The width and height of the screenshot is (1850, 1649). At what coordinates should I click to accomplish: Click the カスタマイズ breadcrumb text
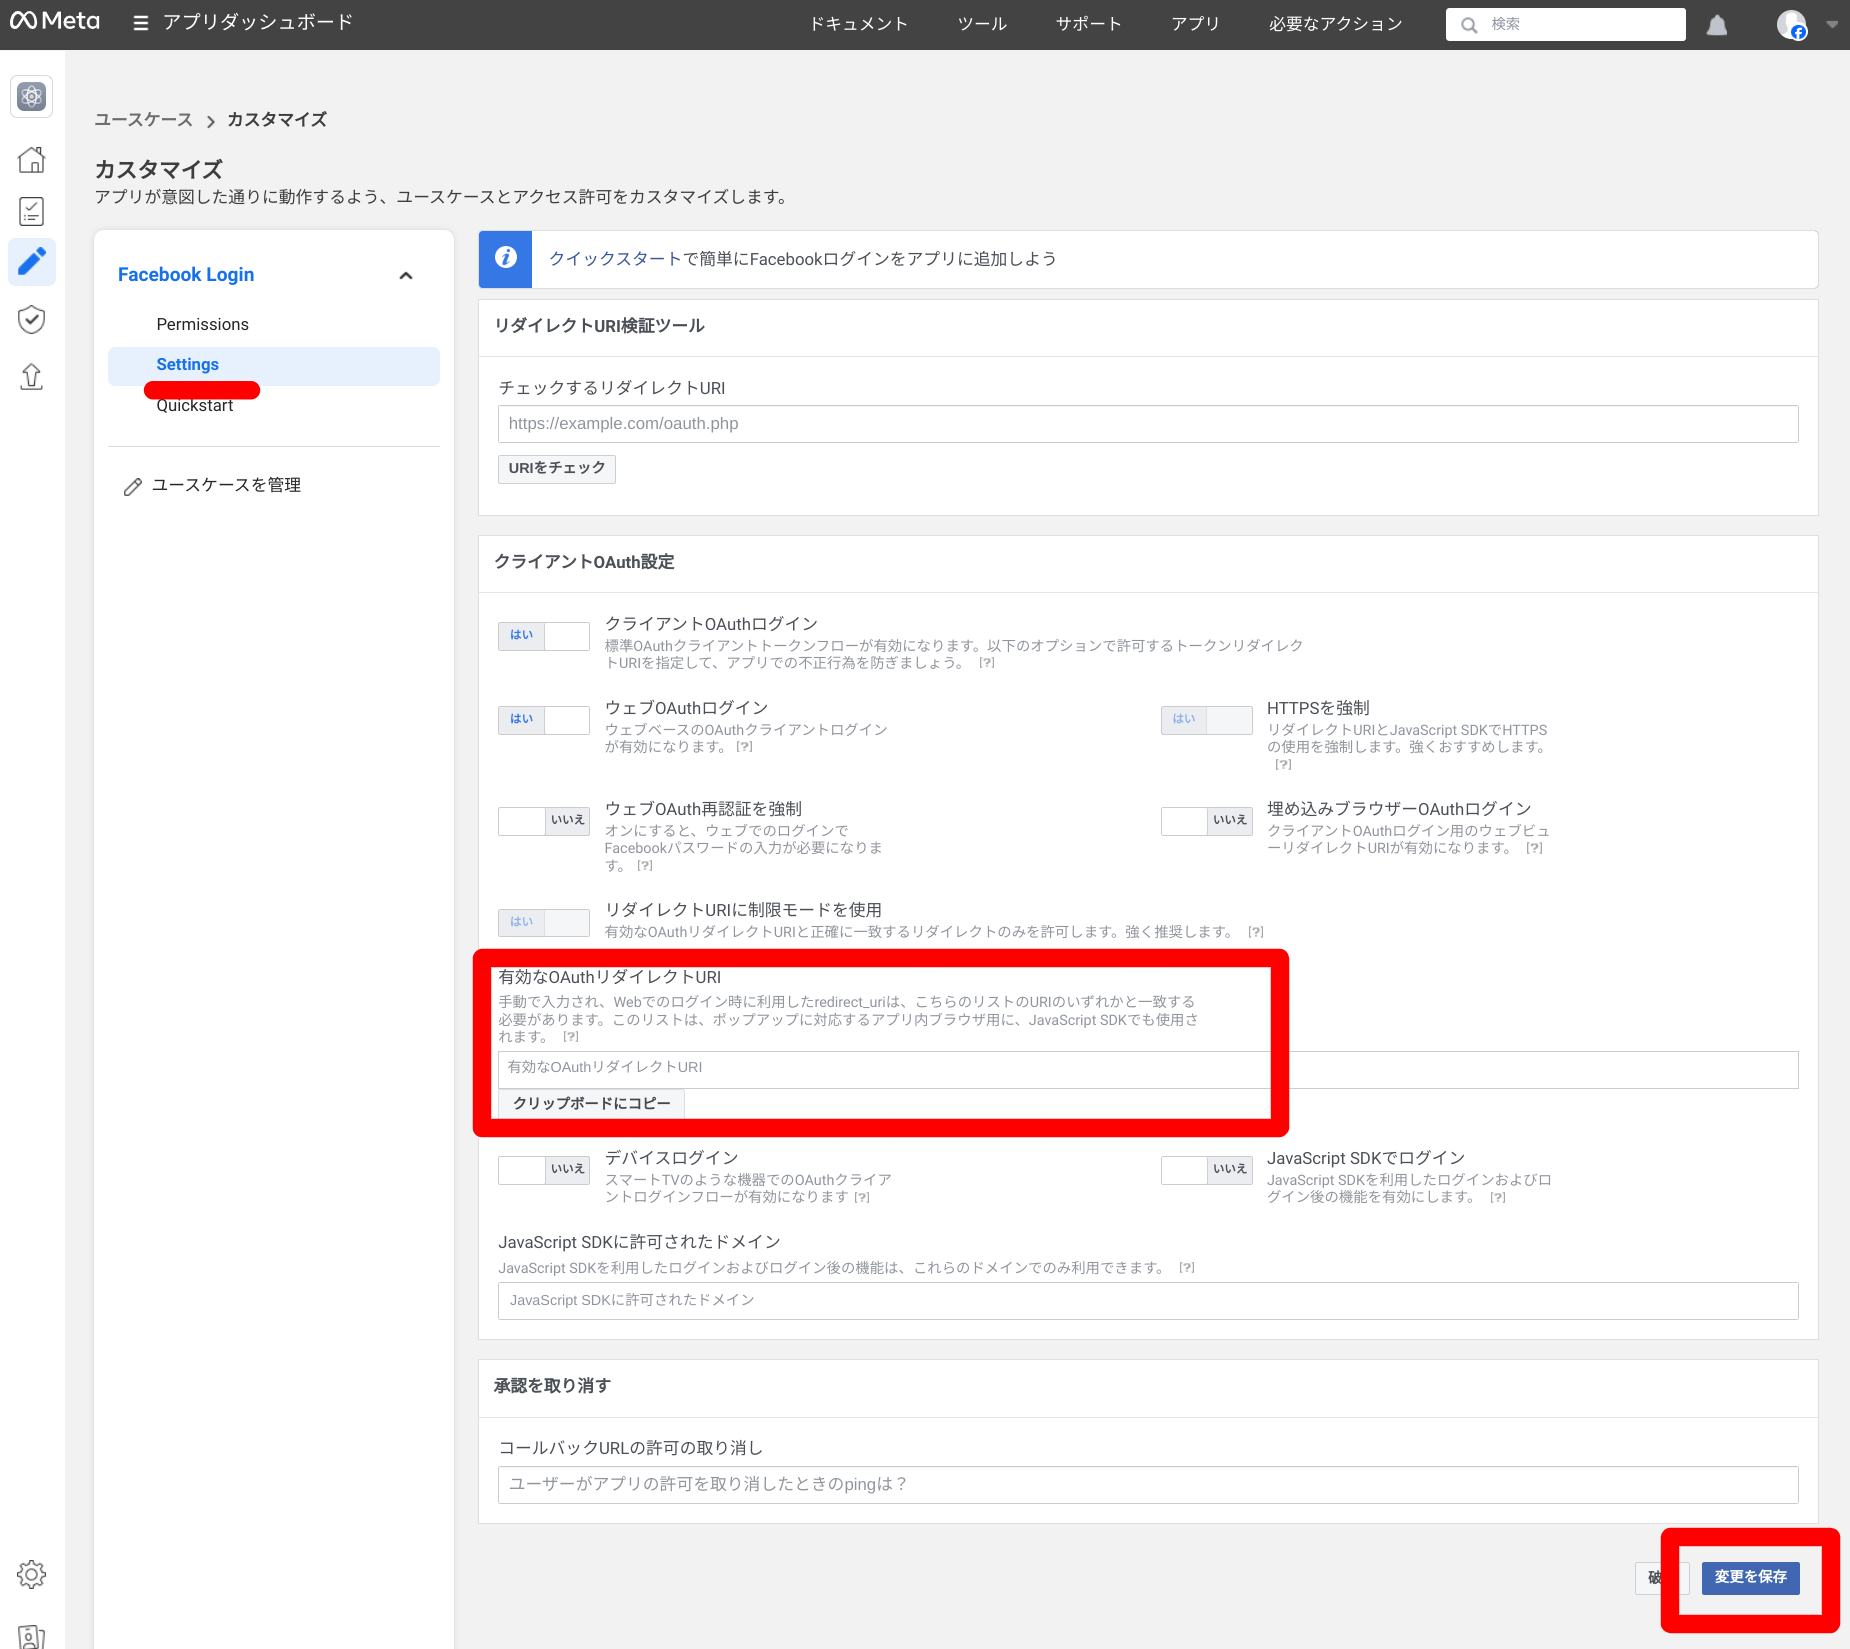tap(277, 120)
